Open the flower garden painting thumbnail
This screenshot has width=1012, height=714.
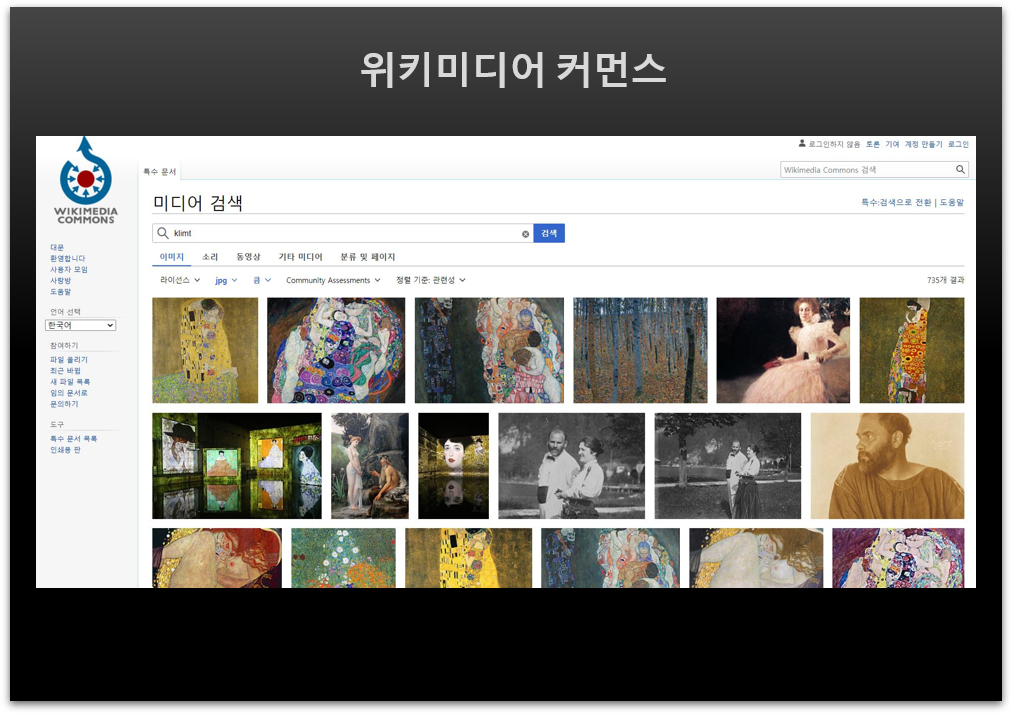[x=343, y=558]
